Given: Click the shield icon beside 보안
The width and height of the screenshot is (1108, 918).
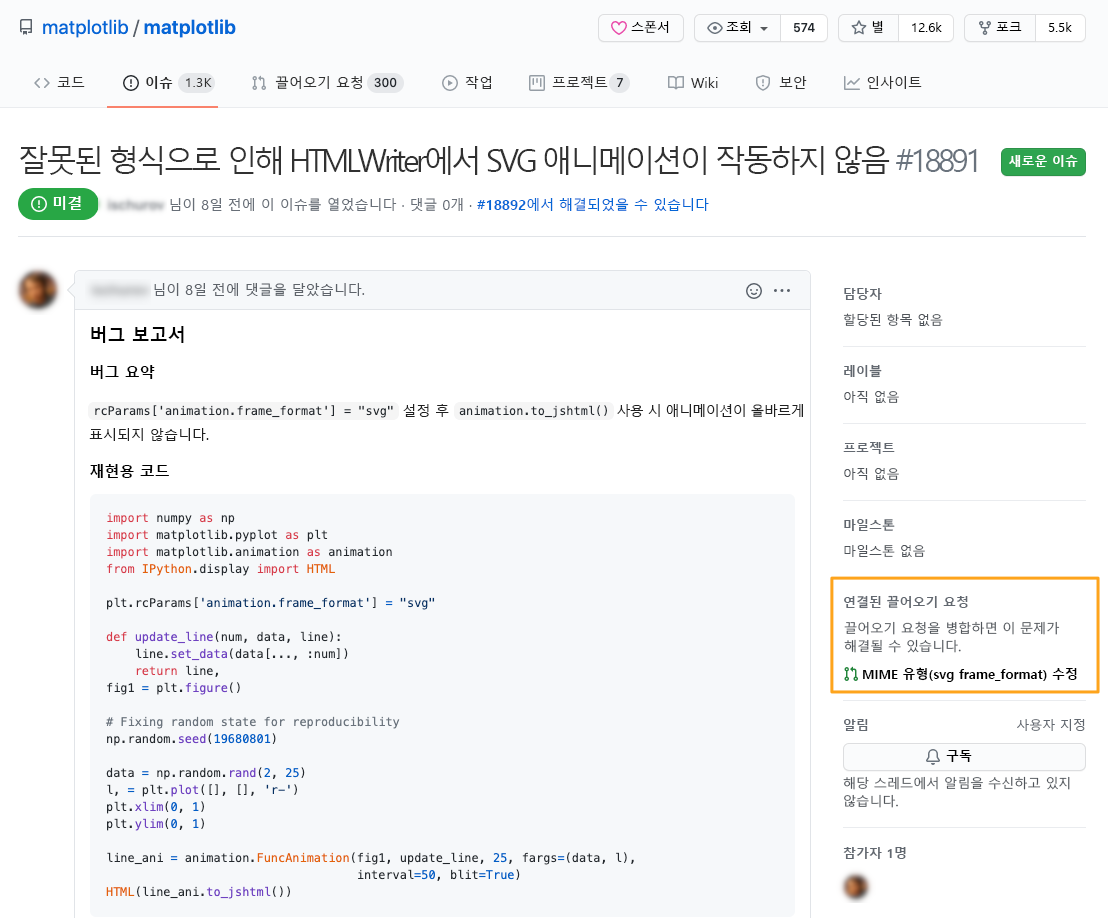Looking at the screenshot, I should (762, 83).
